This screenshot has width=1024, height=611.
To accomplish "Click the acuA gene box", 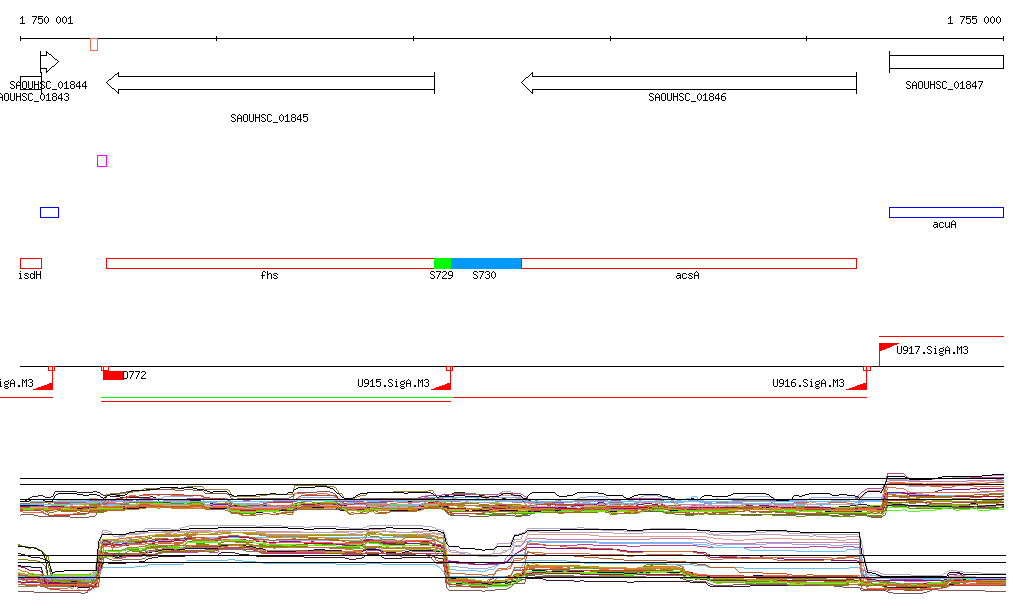I will [946, 212].
